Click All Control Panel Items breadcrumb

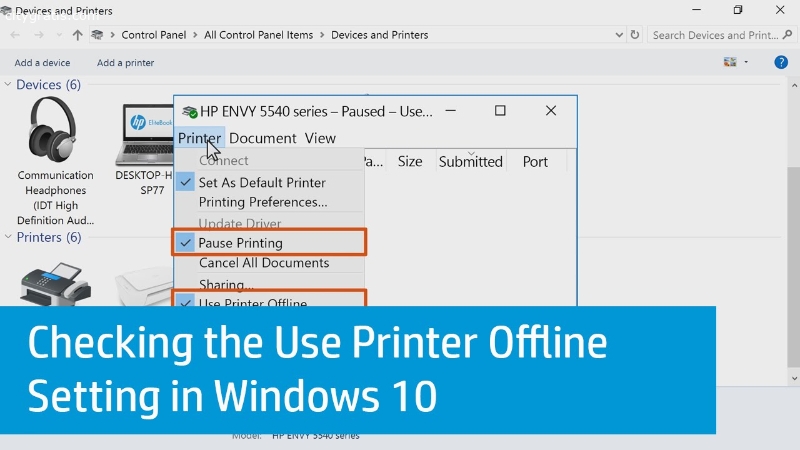[x=259, y=35]
